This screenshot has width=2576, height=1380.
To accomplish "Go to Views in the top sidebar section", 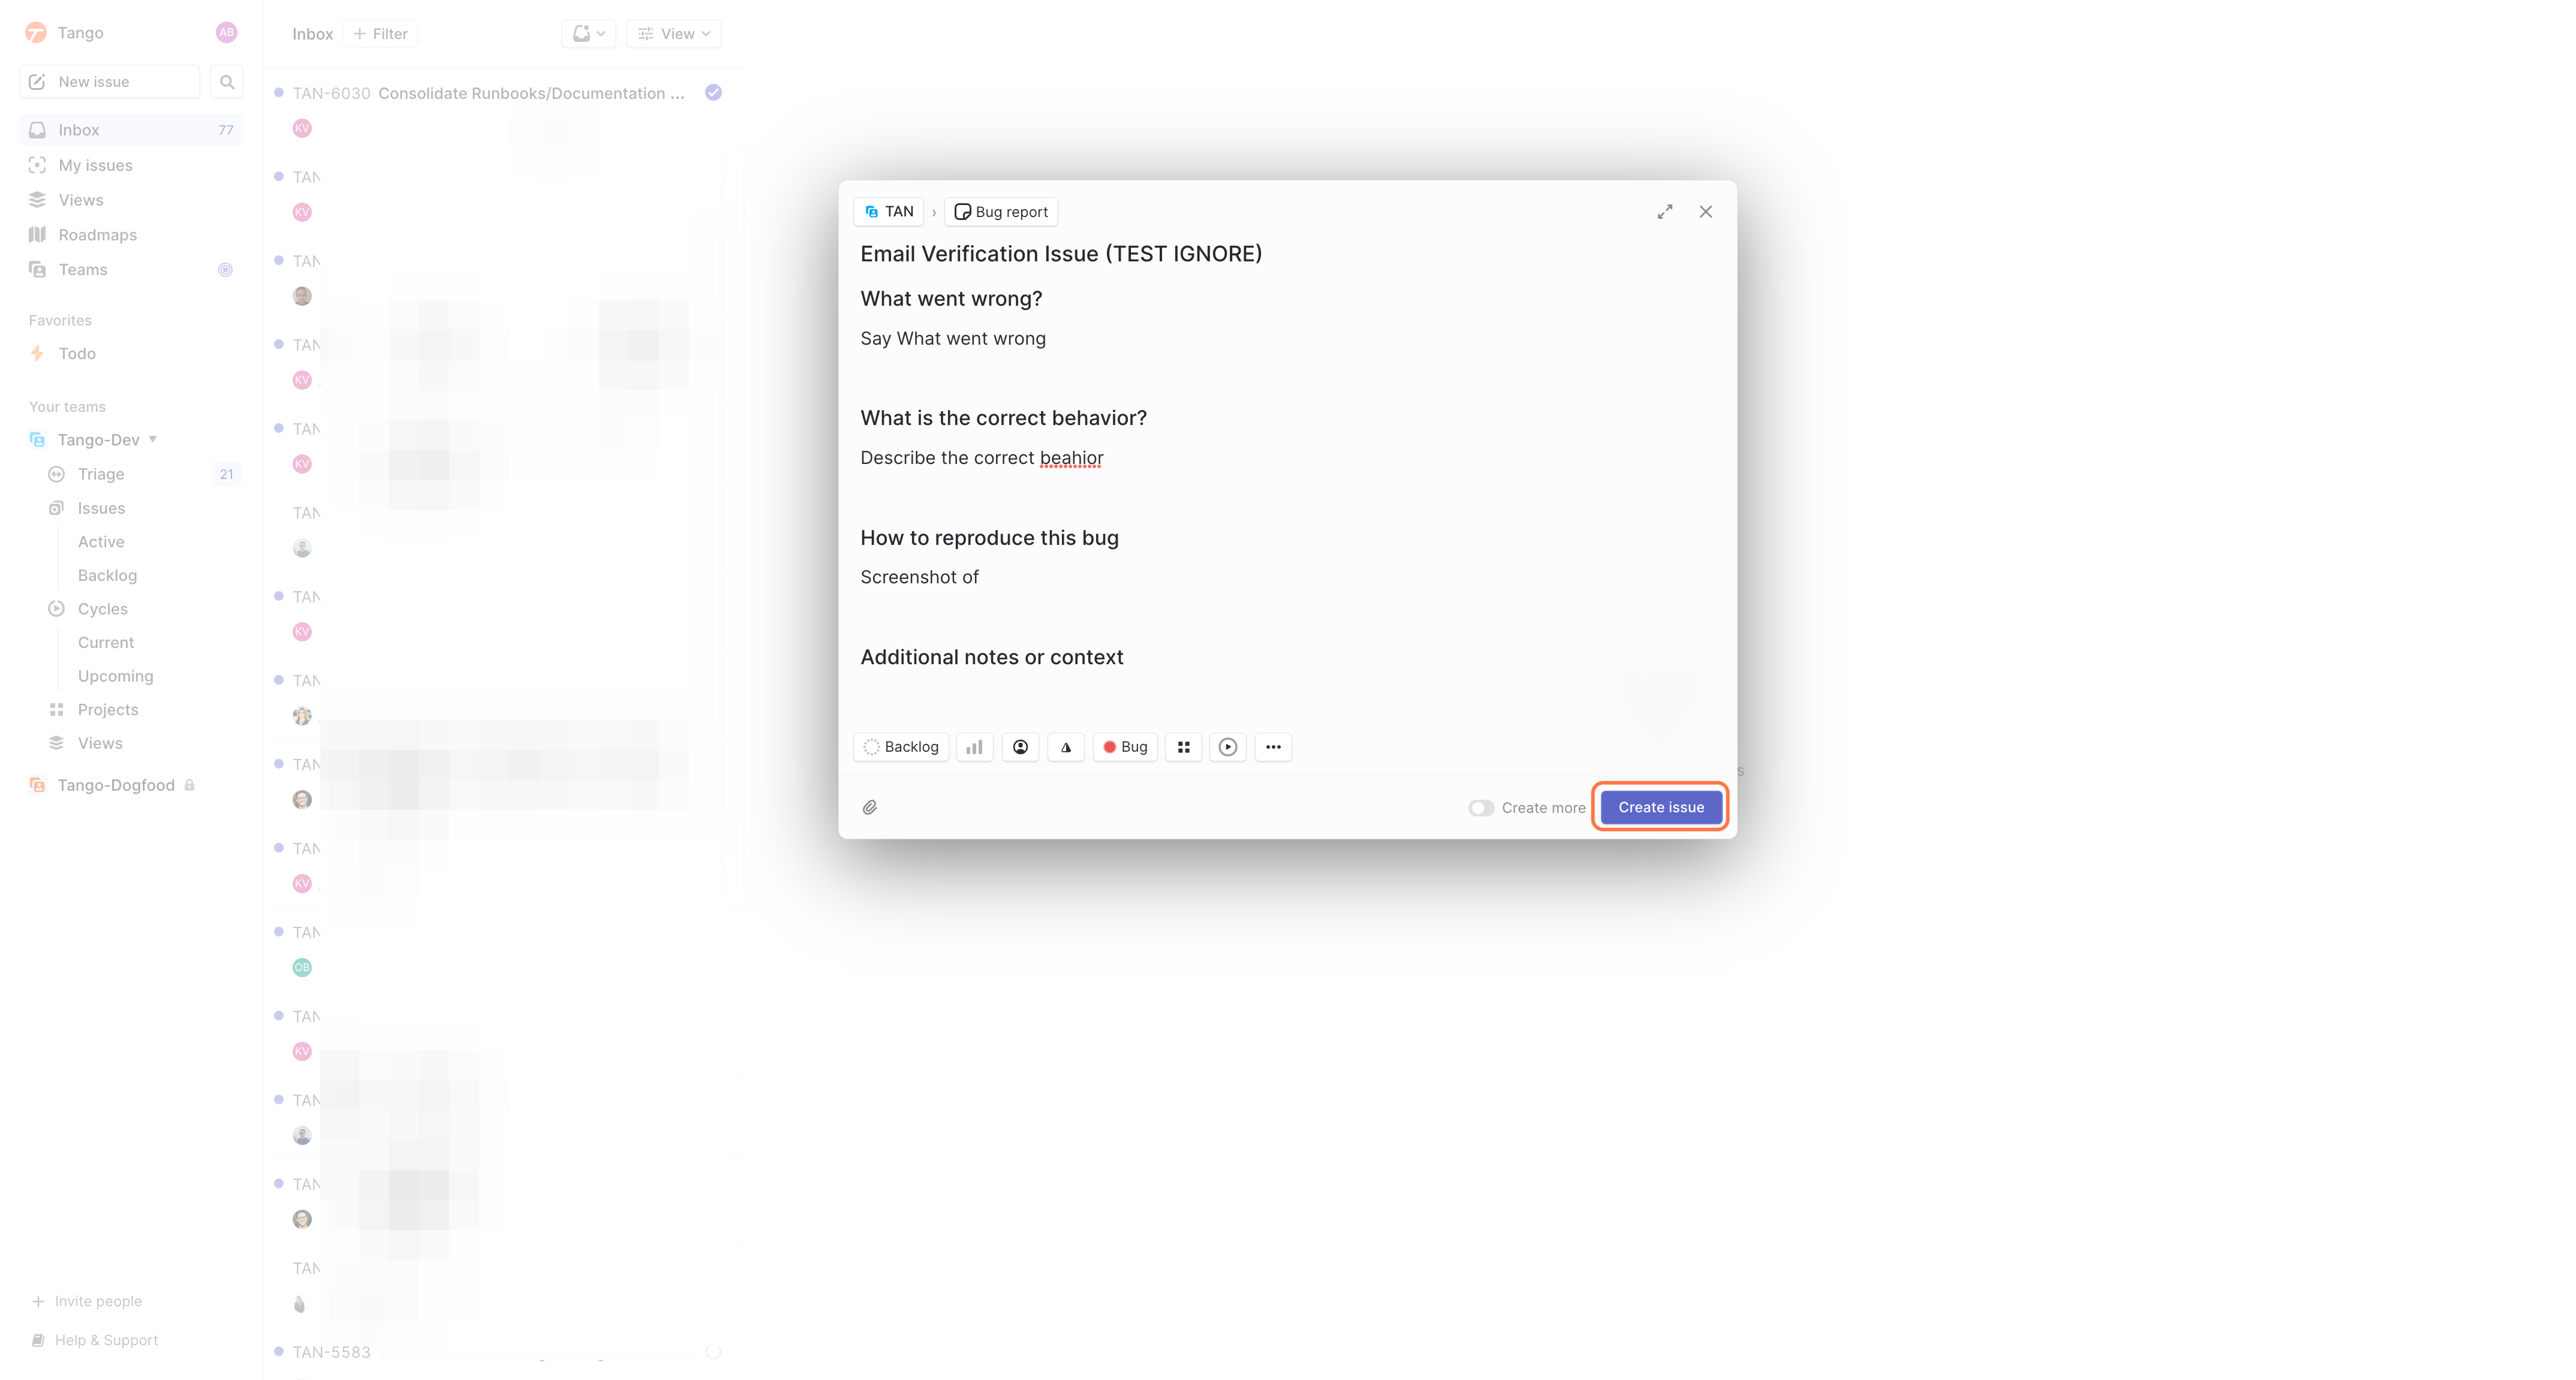I will coord(131,200).
